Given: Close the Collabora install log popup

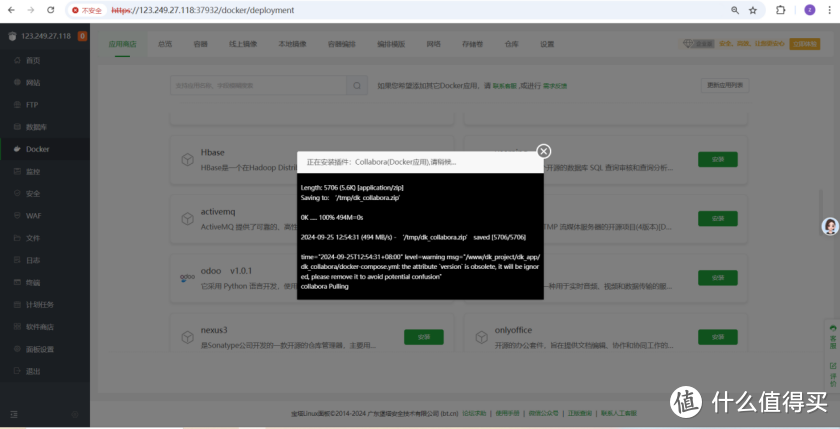Looking at the screenshot, I should click(543, 152).
